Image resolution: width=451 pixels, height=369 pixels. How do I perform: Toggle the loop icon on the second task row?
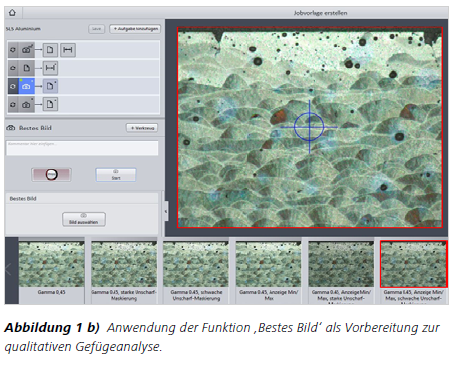coord(13,68)
